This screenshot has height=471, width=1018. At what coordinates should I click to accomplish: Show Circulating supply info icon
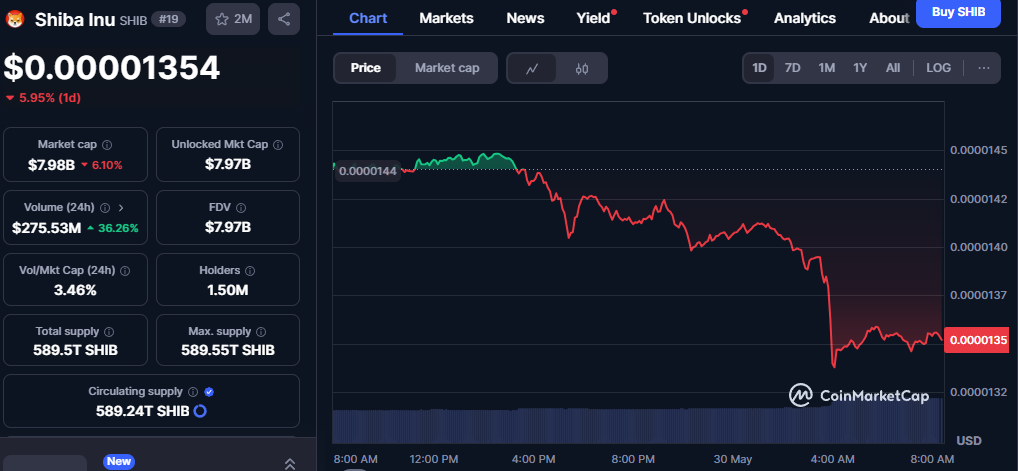click(x=193, y=392)
